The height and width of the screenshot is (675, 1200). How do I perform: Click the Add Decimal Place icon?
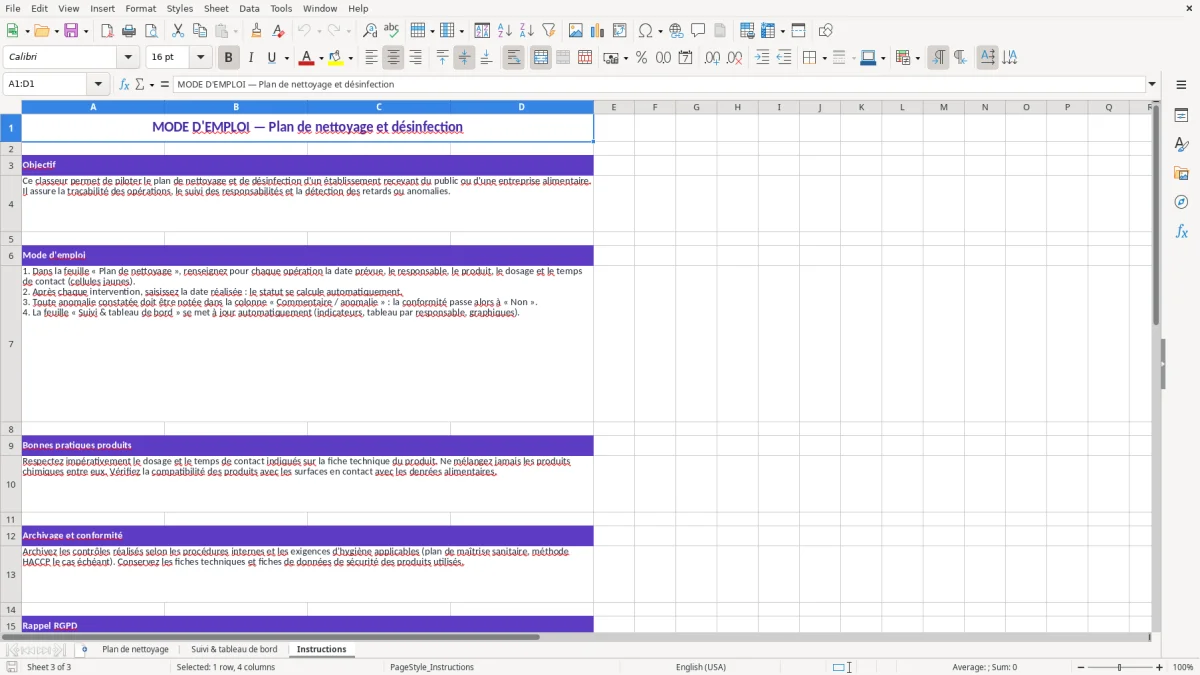pyautogui.click(x=713, y=58)
